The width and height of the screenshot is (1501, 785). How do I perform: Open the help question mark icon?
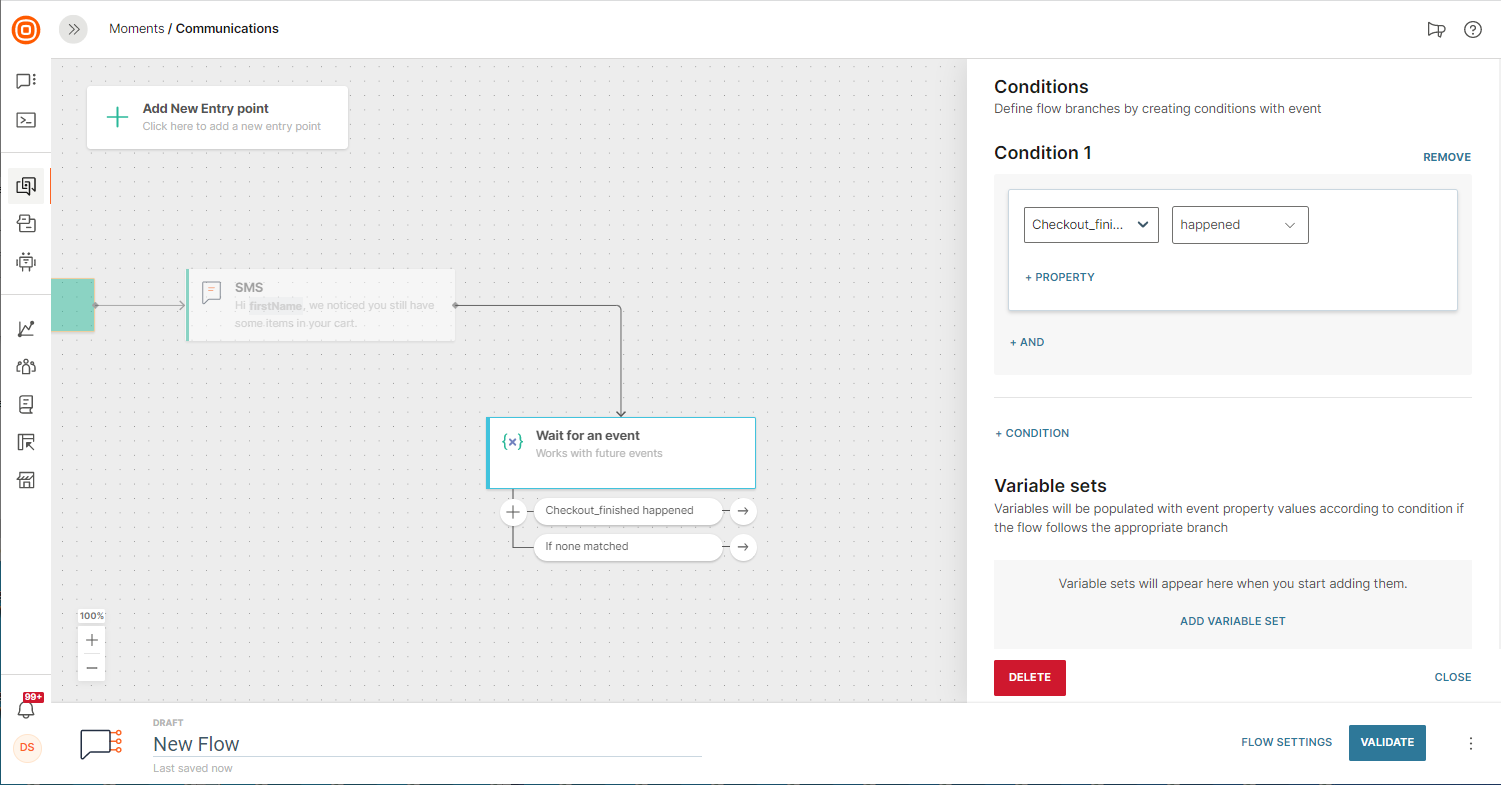(1472, 30)
